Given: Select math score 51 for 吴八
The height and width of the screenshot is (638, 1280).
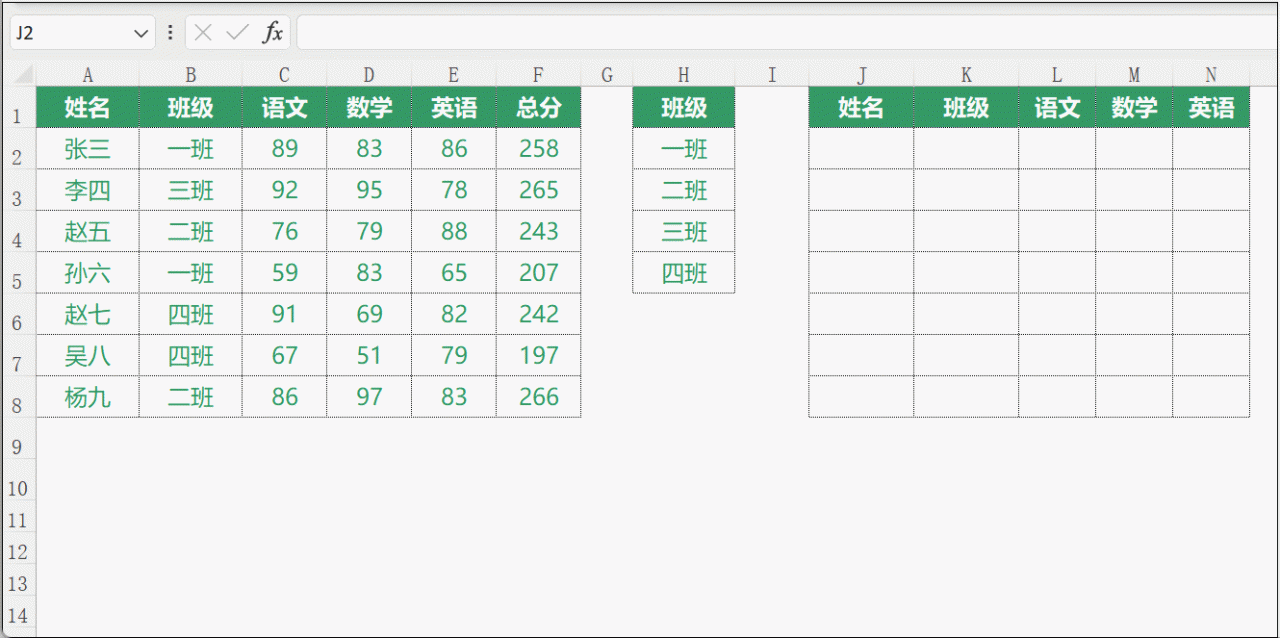Looking at the screenshot, I should [x=369, y=356].
